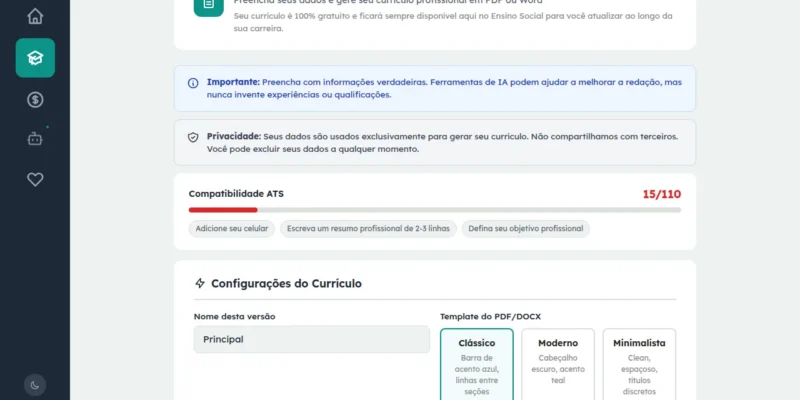The width and height of the screenshot is (800, 400).
Task: Click the Compatibilidade ATS progress bar
Action: point(435,210)
